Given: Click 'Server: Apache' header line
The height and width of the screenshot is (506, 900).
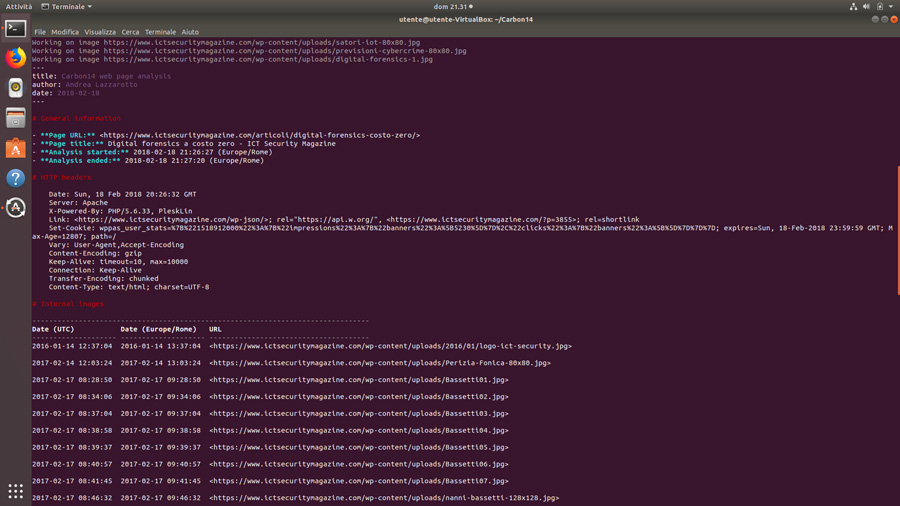Looking at the screenshot, I should [x=78, y=203].
